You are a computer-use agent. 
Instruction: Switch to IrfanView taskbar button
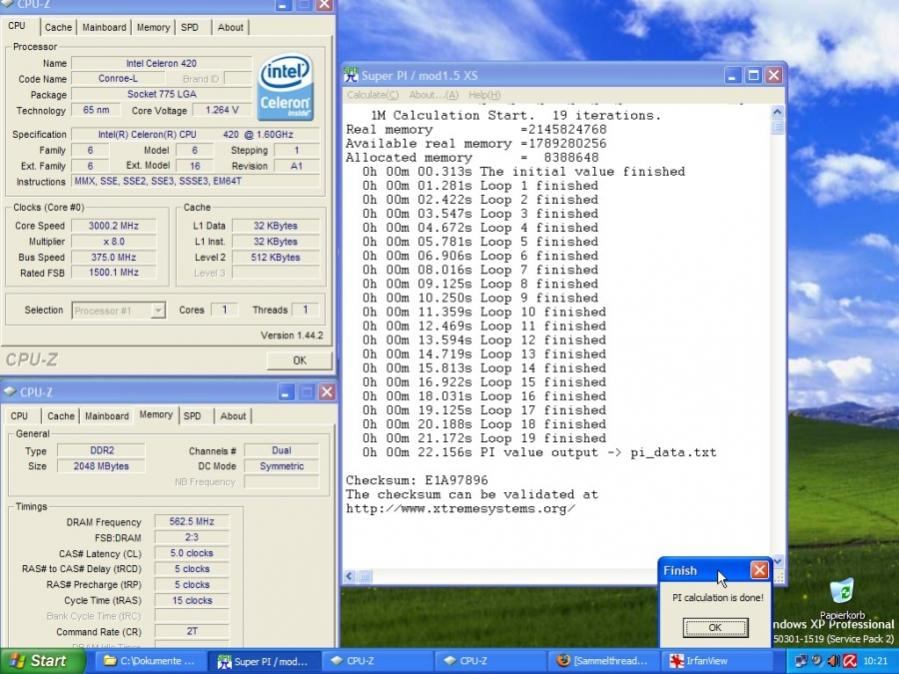(x=717, y=661)
